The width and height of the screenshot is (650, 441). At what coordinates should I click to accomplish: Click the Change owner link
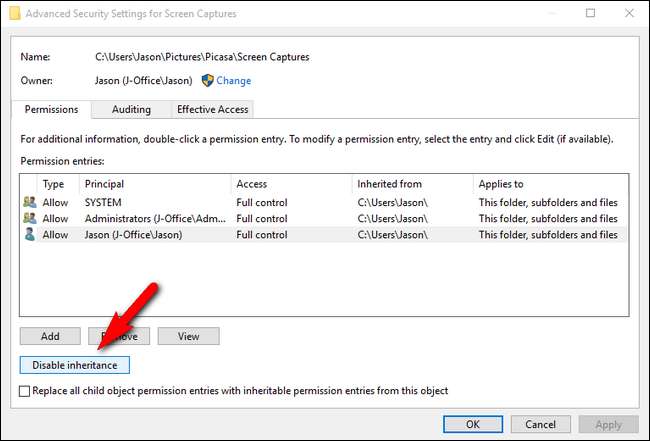tap(234, 81)
